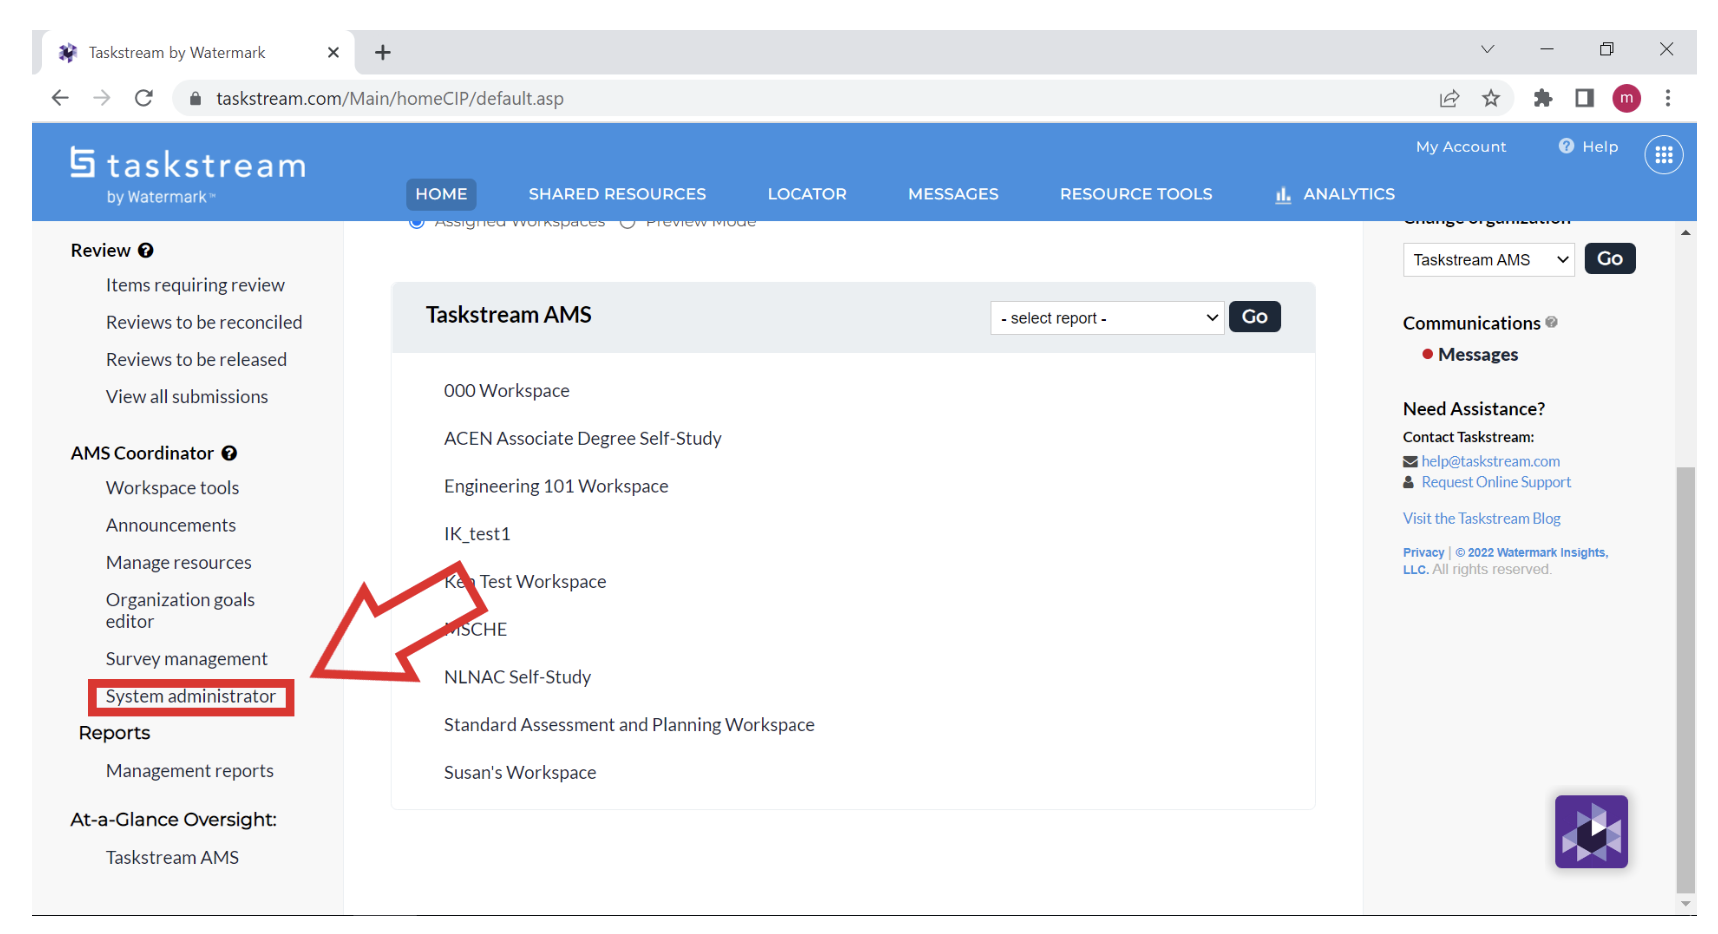Click the browser back arrow
The height and width of the screenshot is (934, 1718).
point(60,98)
